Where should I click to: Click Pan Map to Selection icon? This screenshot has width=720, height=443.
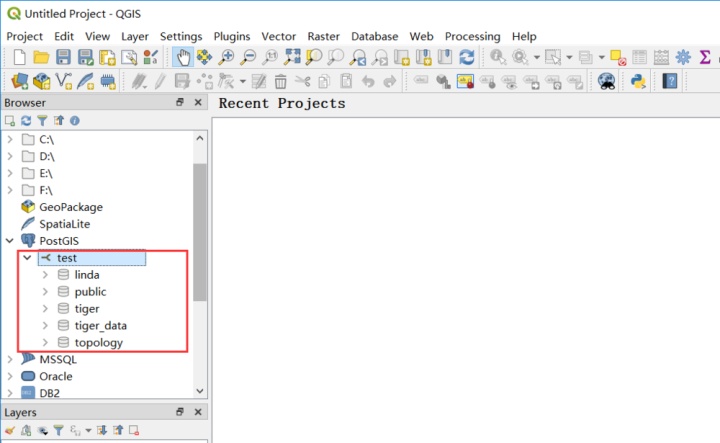[x=204, y=57]
